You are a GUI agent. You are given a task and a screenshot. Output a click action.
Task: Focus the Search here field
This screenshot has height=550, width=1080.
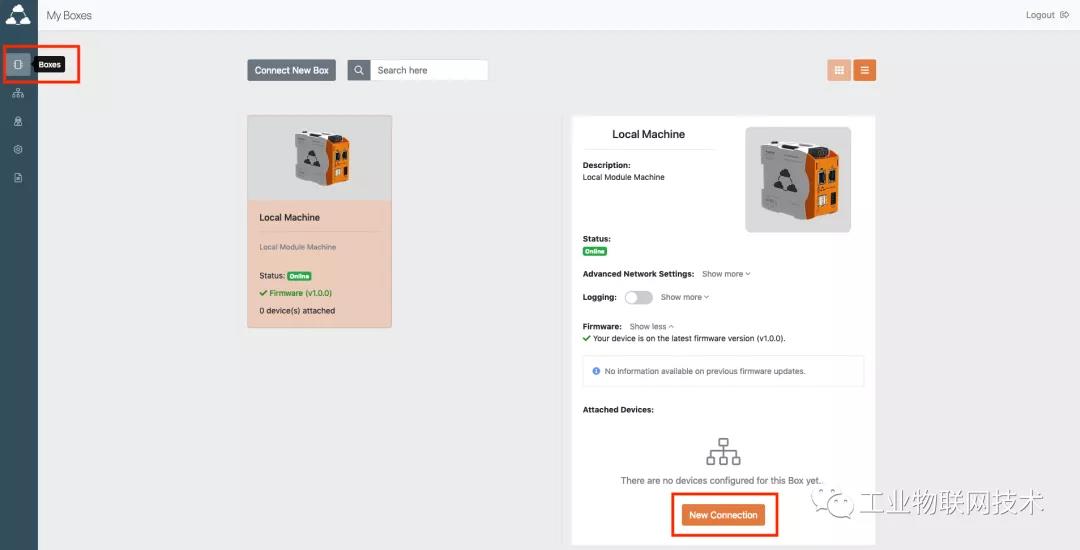tap(429, 70)
